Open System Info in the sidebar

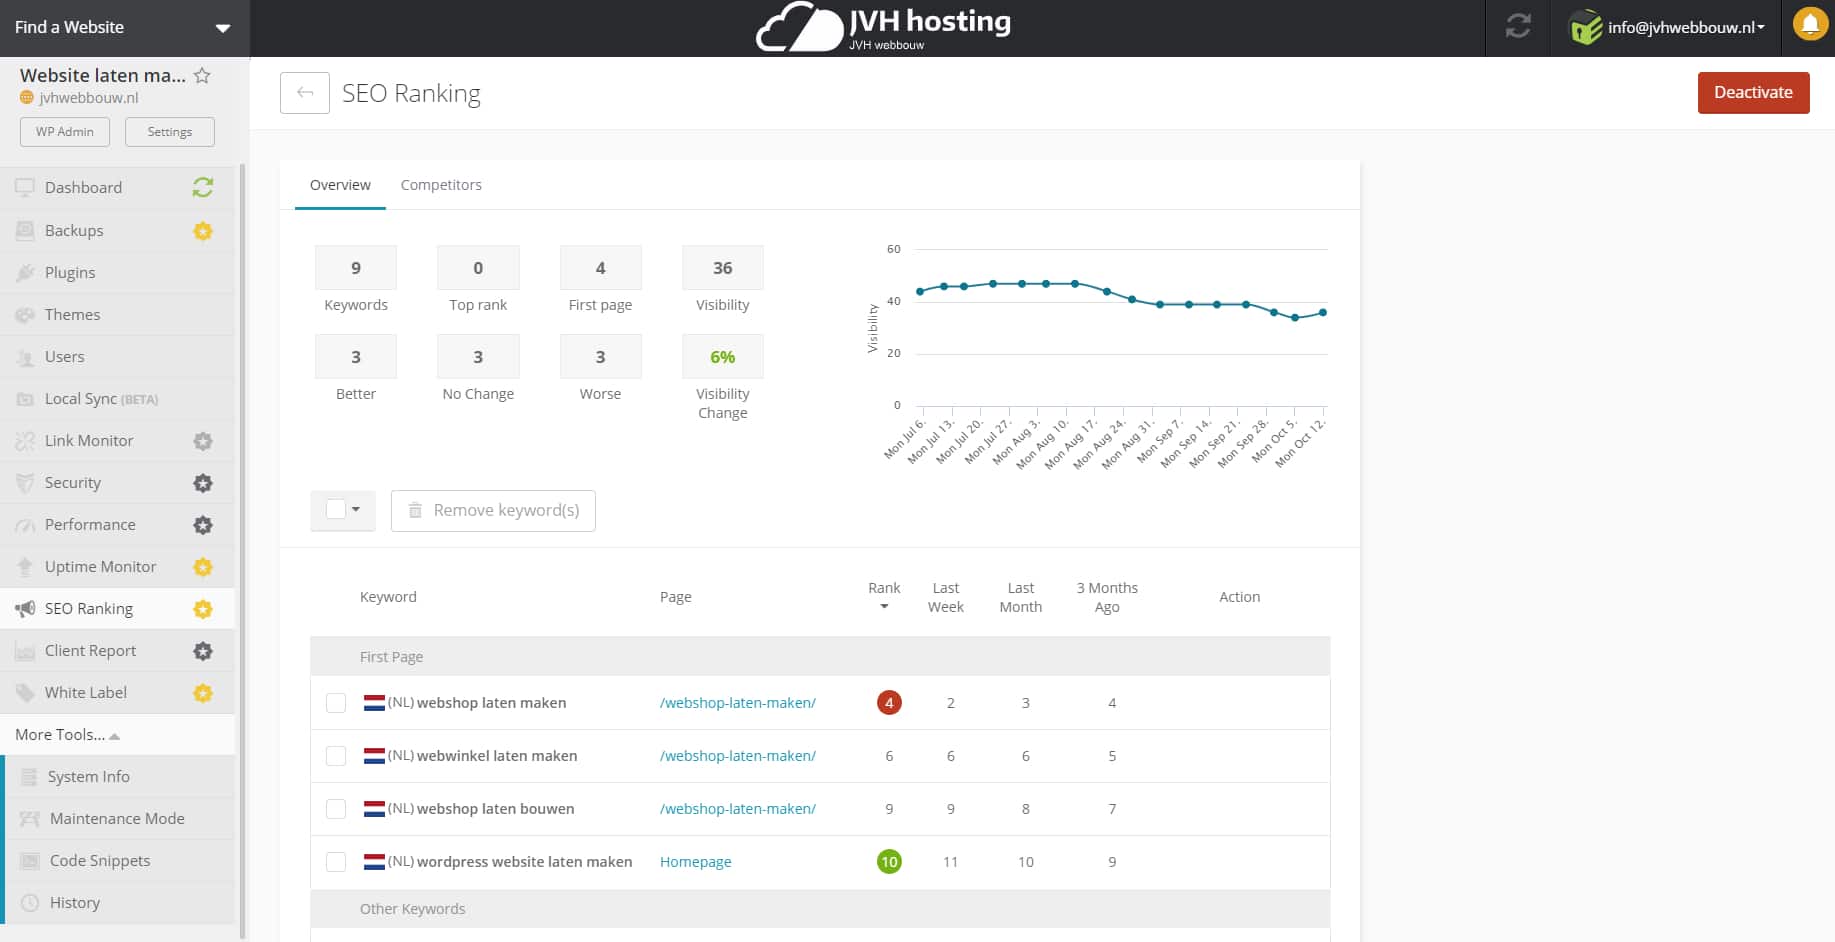coord(88,777)
